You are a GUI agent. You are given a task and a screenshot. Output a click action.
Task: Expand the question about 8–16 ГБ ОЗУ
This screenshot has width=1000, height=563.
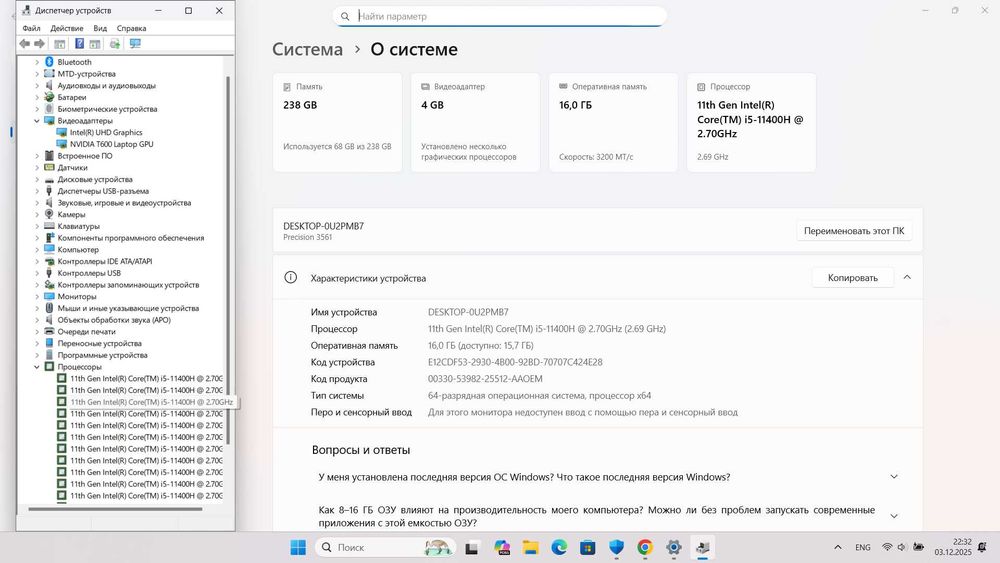click(894, 516)
